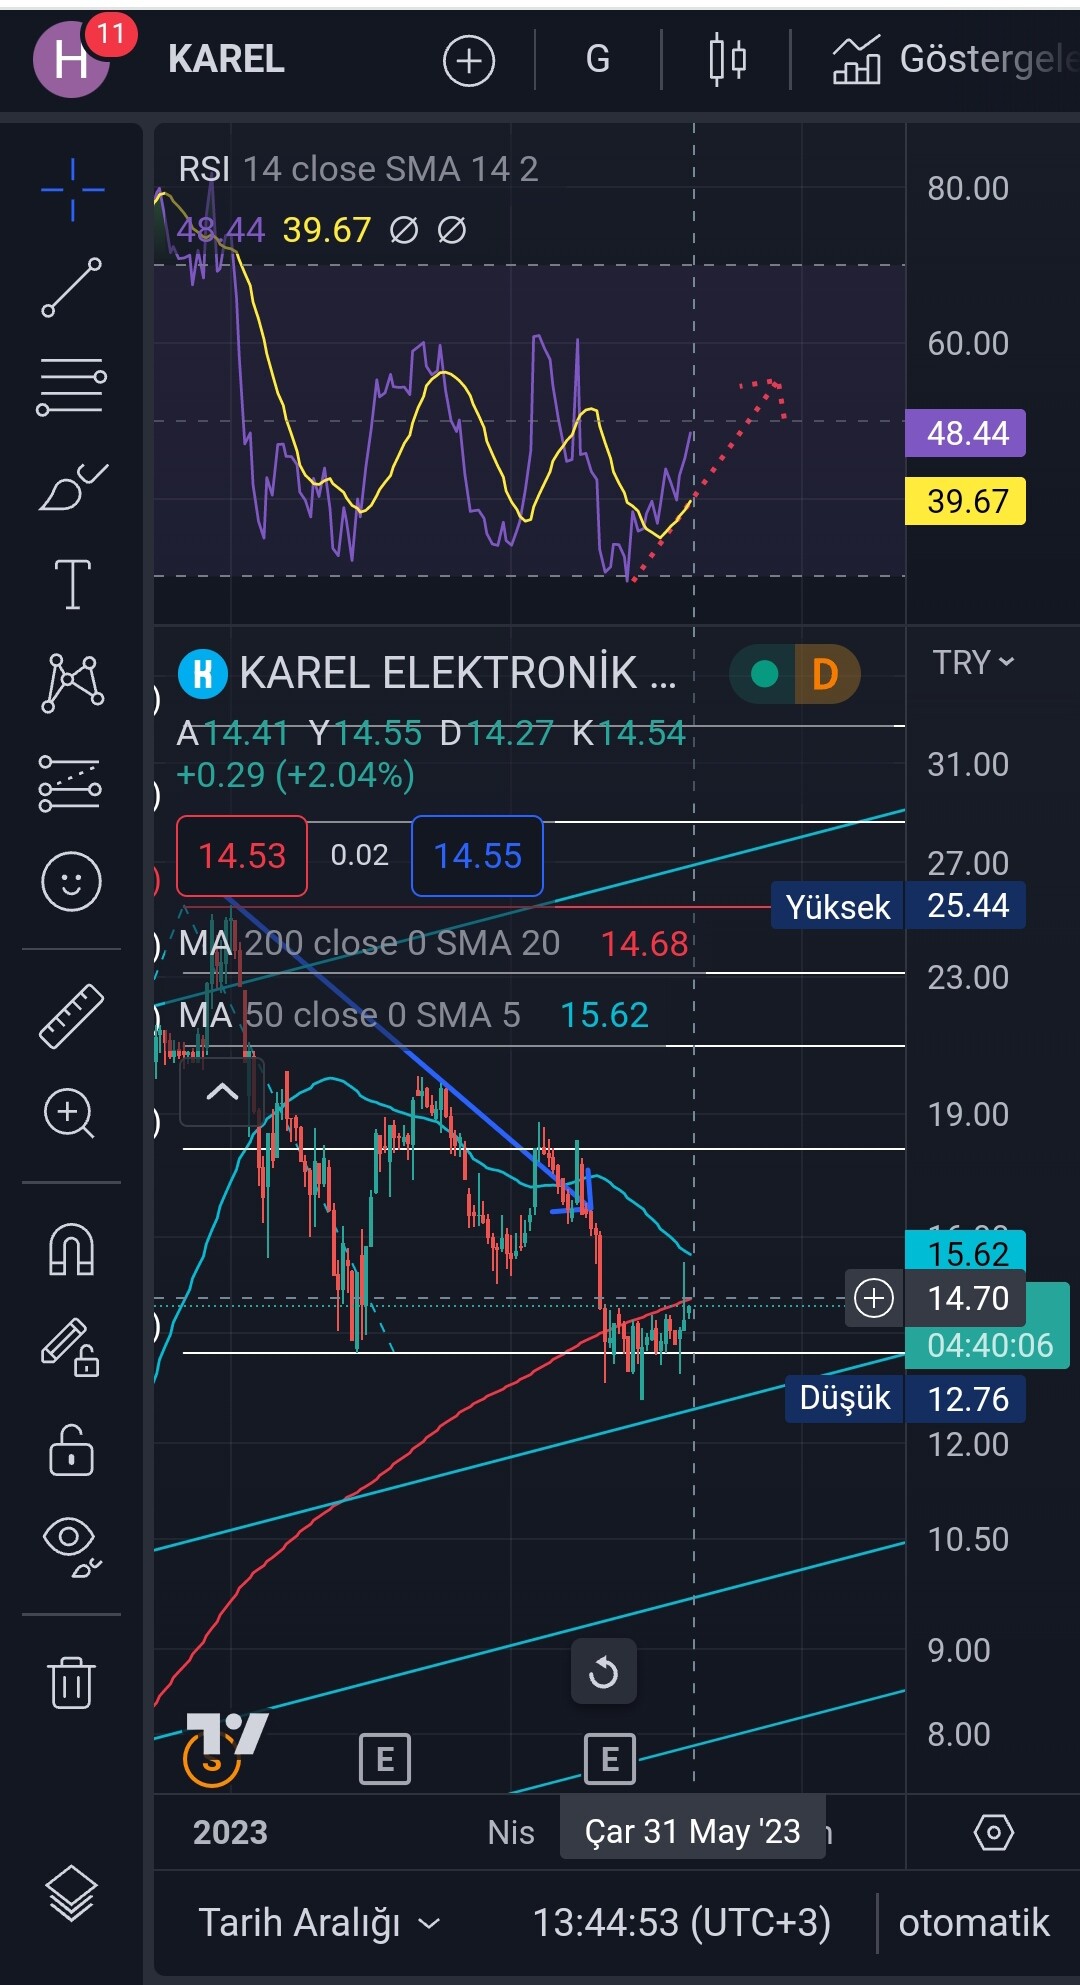Screen dimensions: 1080x1985
Task: Add a symbol to compare
Action: (x=469, y=61)
